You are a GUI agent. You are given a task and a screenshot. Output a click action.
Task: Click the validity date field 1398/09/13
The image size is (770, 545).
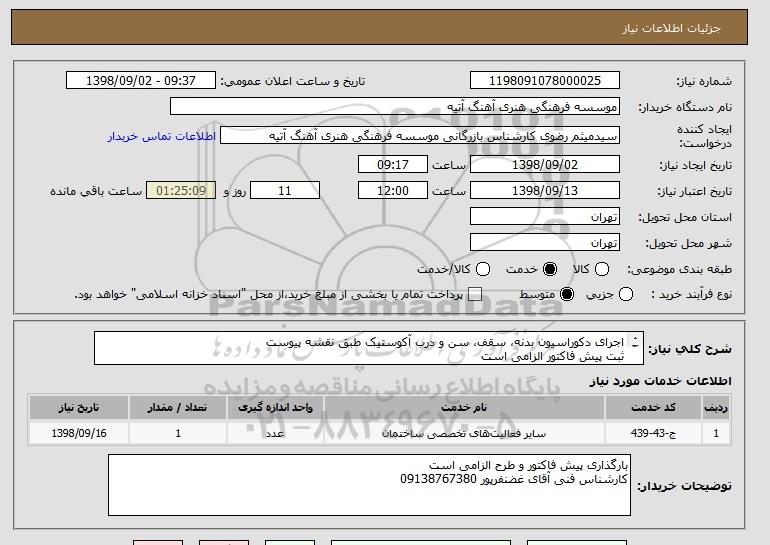pyautogui.click(x=545, y=191)
